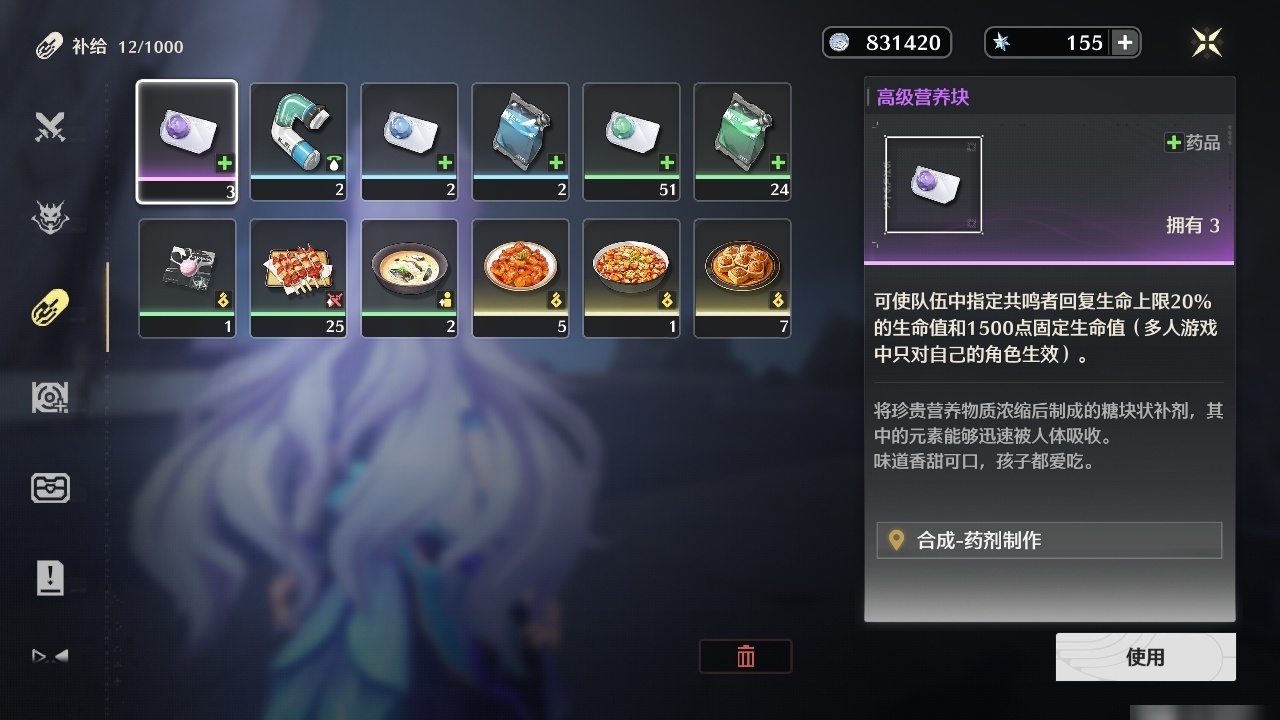Select the supplies category pill icon
The width and height of the screenshot is (1280, 720).
point(50,307)
